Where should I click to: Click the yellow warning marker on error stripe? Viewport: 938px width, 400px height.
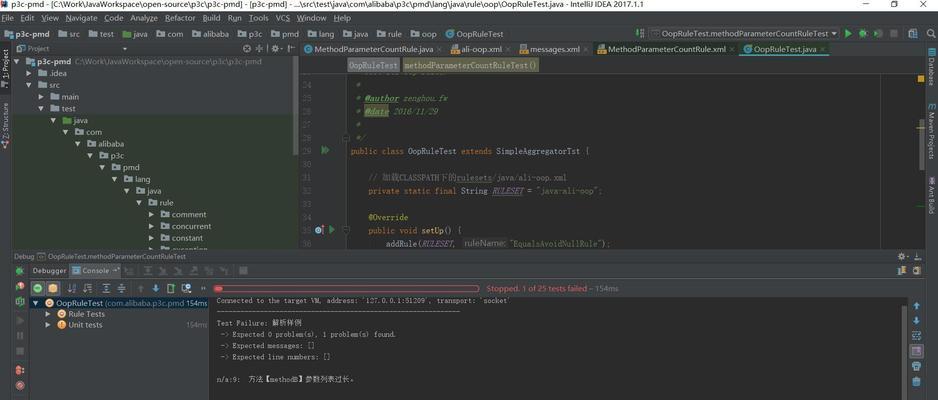point(921,79)
